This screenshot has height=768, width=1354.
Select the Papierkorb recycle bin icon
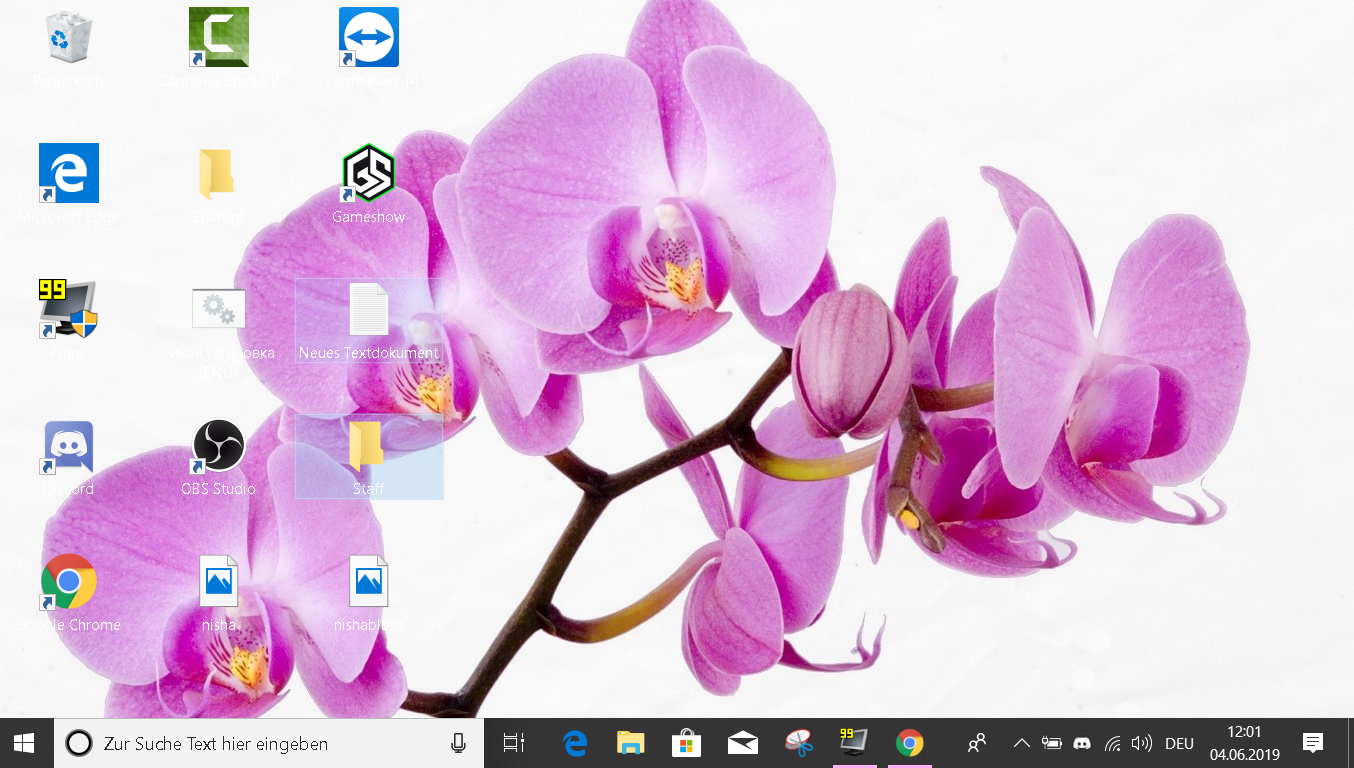click(x=68, y=40)
